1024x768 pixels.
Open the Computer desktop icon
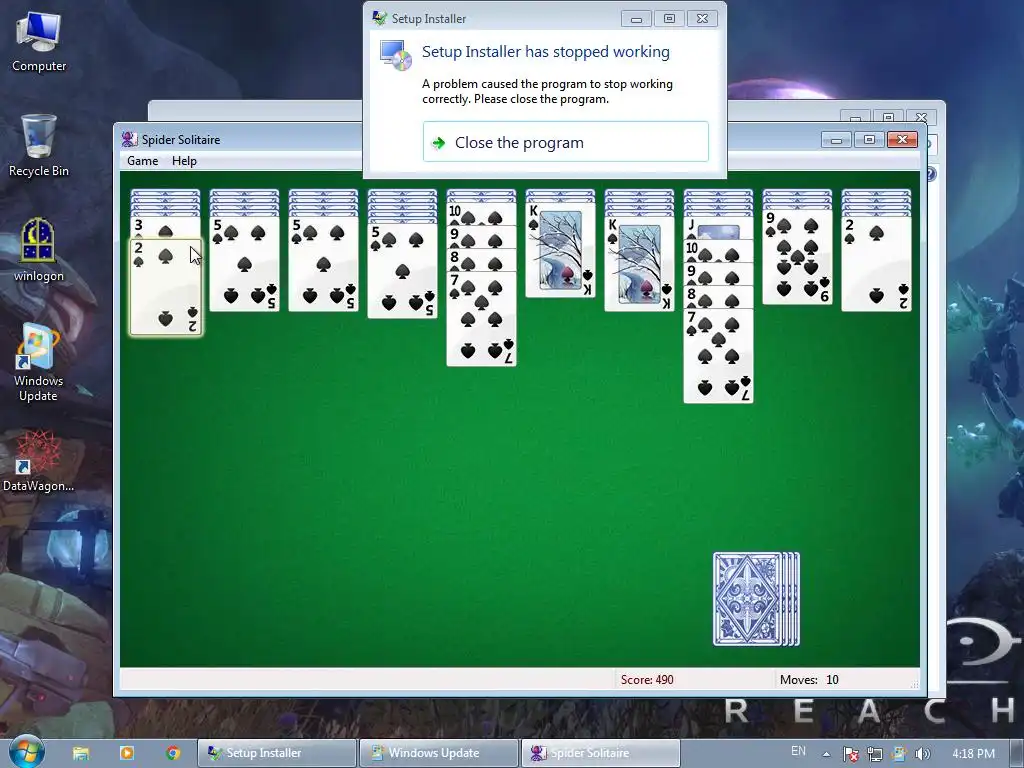pos(39,42)
